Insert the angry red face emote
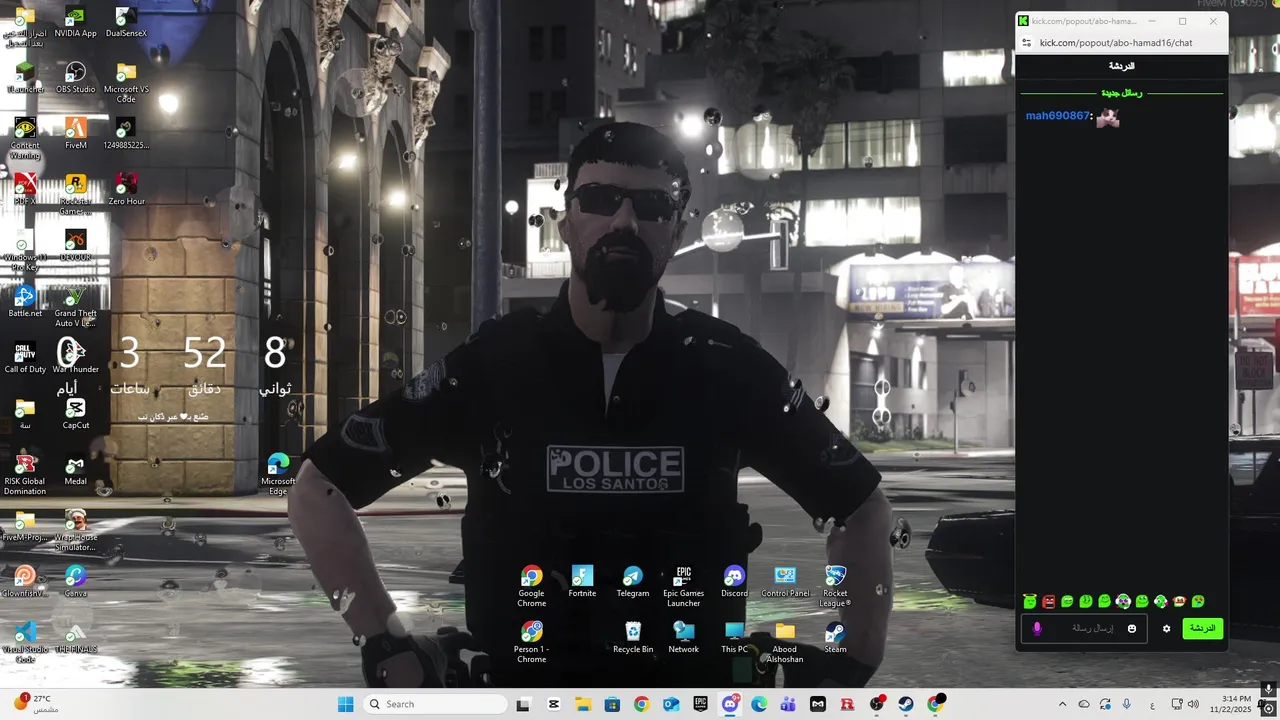Screen dimensions: 1280x720 pos(1048,602)
